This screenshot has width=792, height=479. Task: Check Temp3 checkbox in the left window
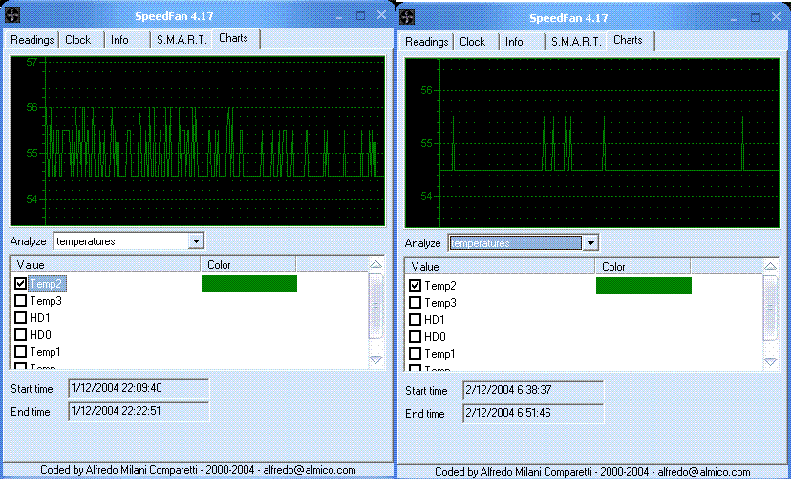pyautogui.click(x=20, y=301)
